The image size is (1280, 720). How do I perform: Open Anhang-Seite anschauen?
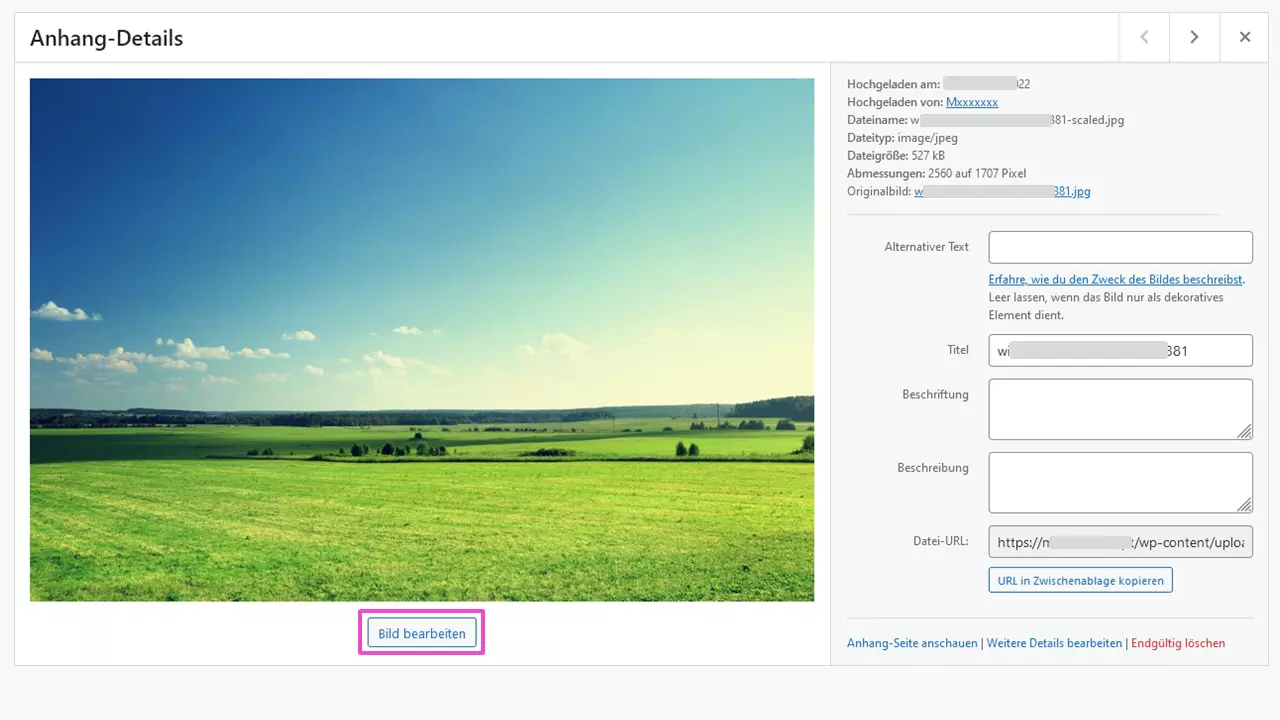coord(912,643)
